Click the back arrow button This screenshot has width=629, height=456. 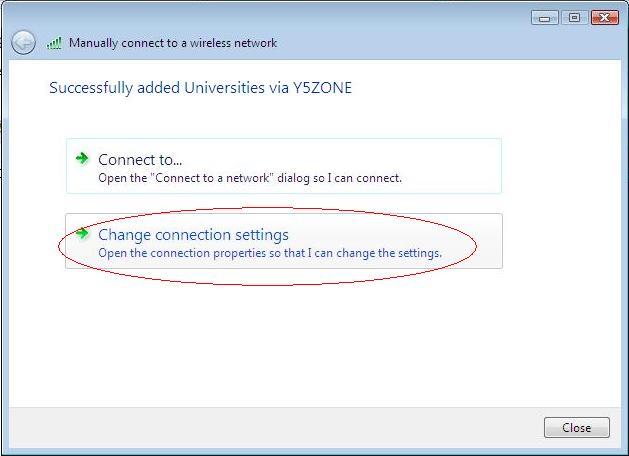tap(23, 42)
